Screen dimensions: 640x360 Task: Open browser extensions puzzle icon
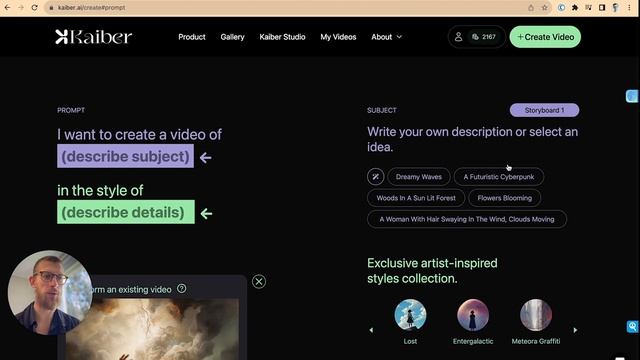click(575, 7)
